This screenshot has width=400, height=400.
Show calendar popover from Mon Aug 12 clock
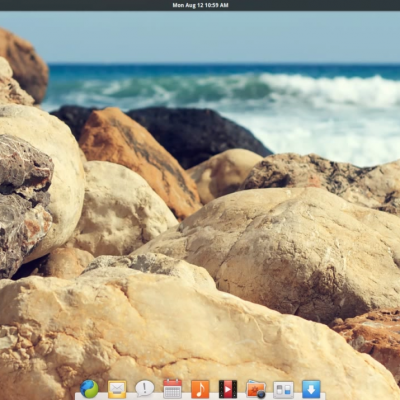[200, 5]
